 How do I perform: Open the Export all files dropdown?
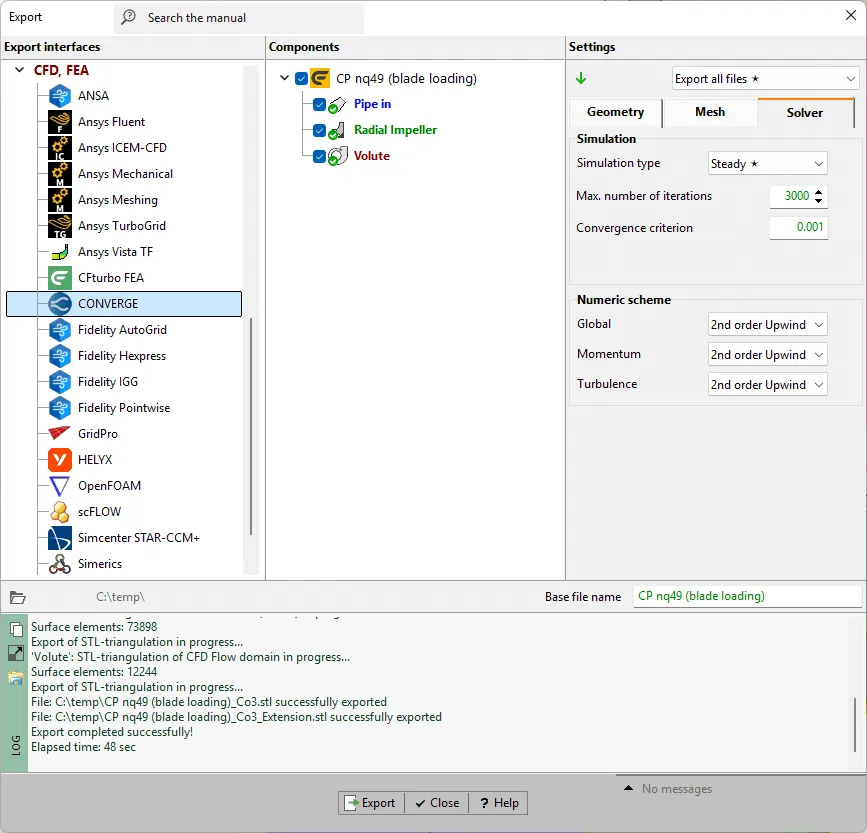765,78
